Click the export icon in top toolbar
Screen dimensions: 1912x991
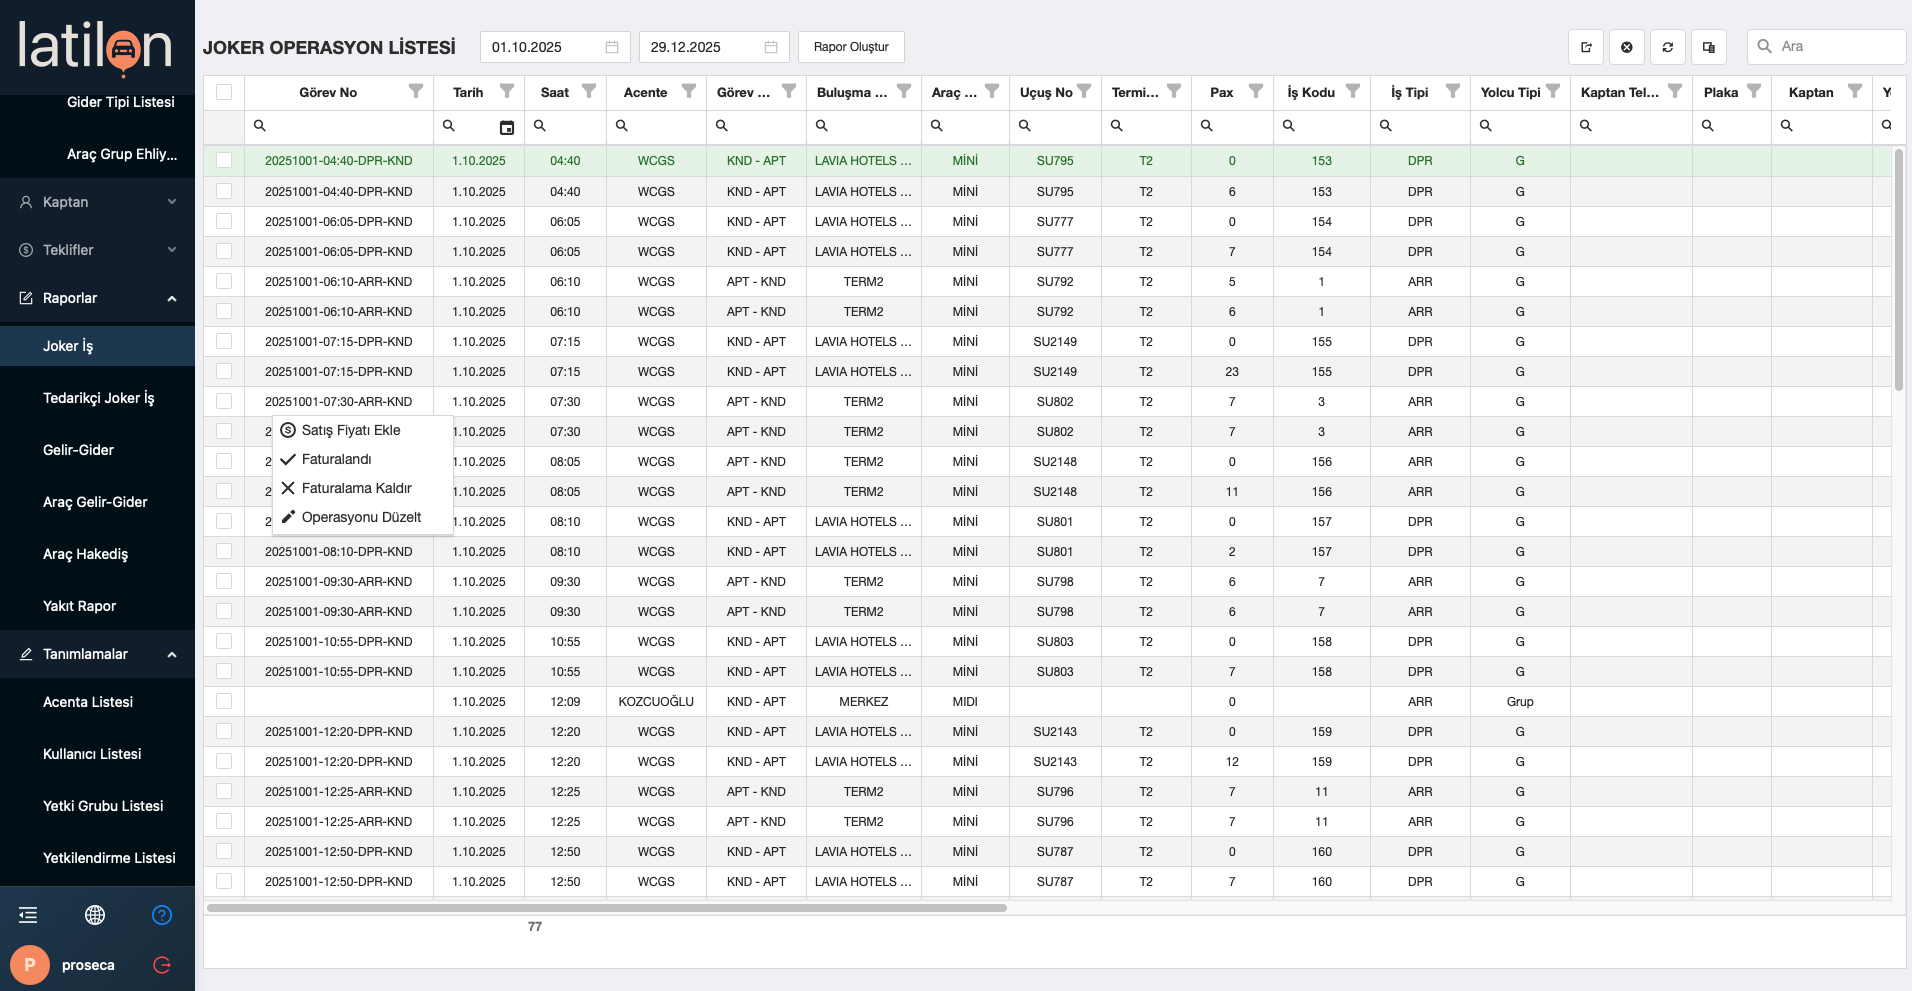pyautogui.click(x=1586, y=47)
